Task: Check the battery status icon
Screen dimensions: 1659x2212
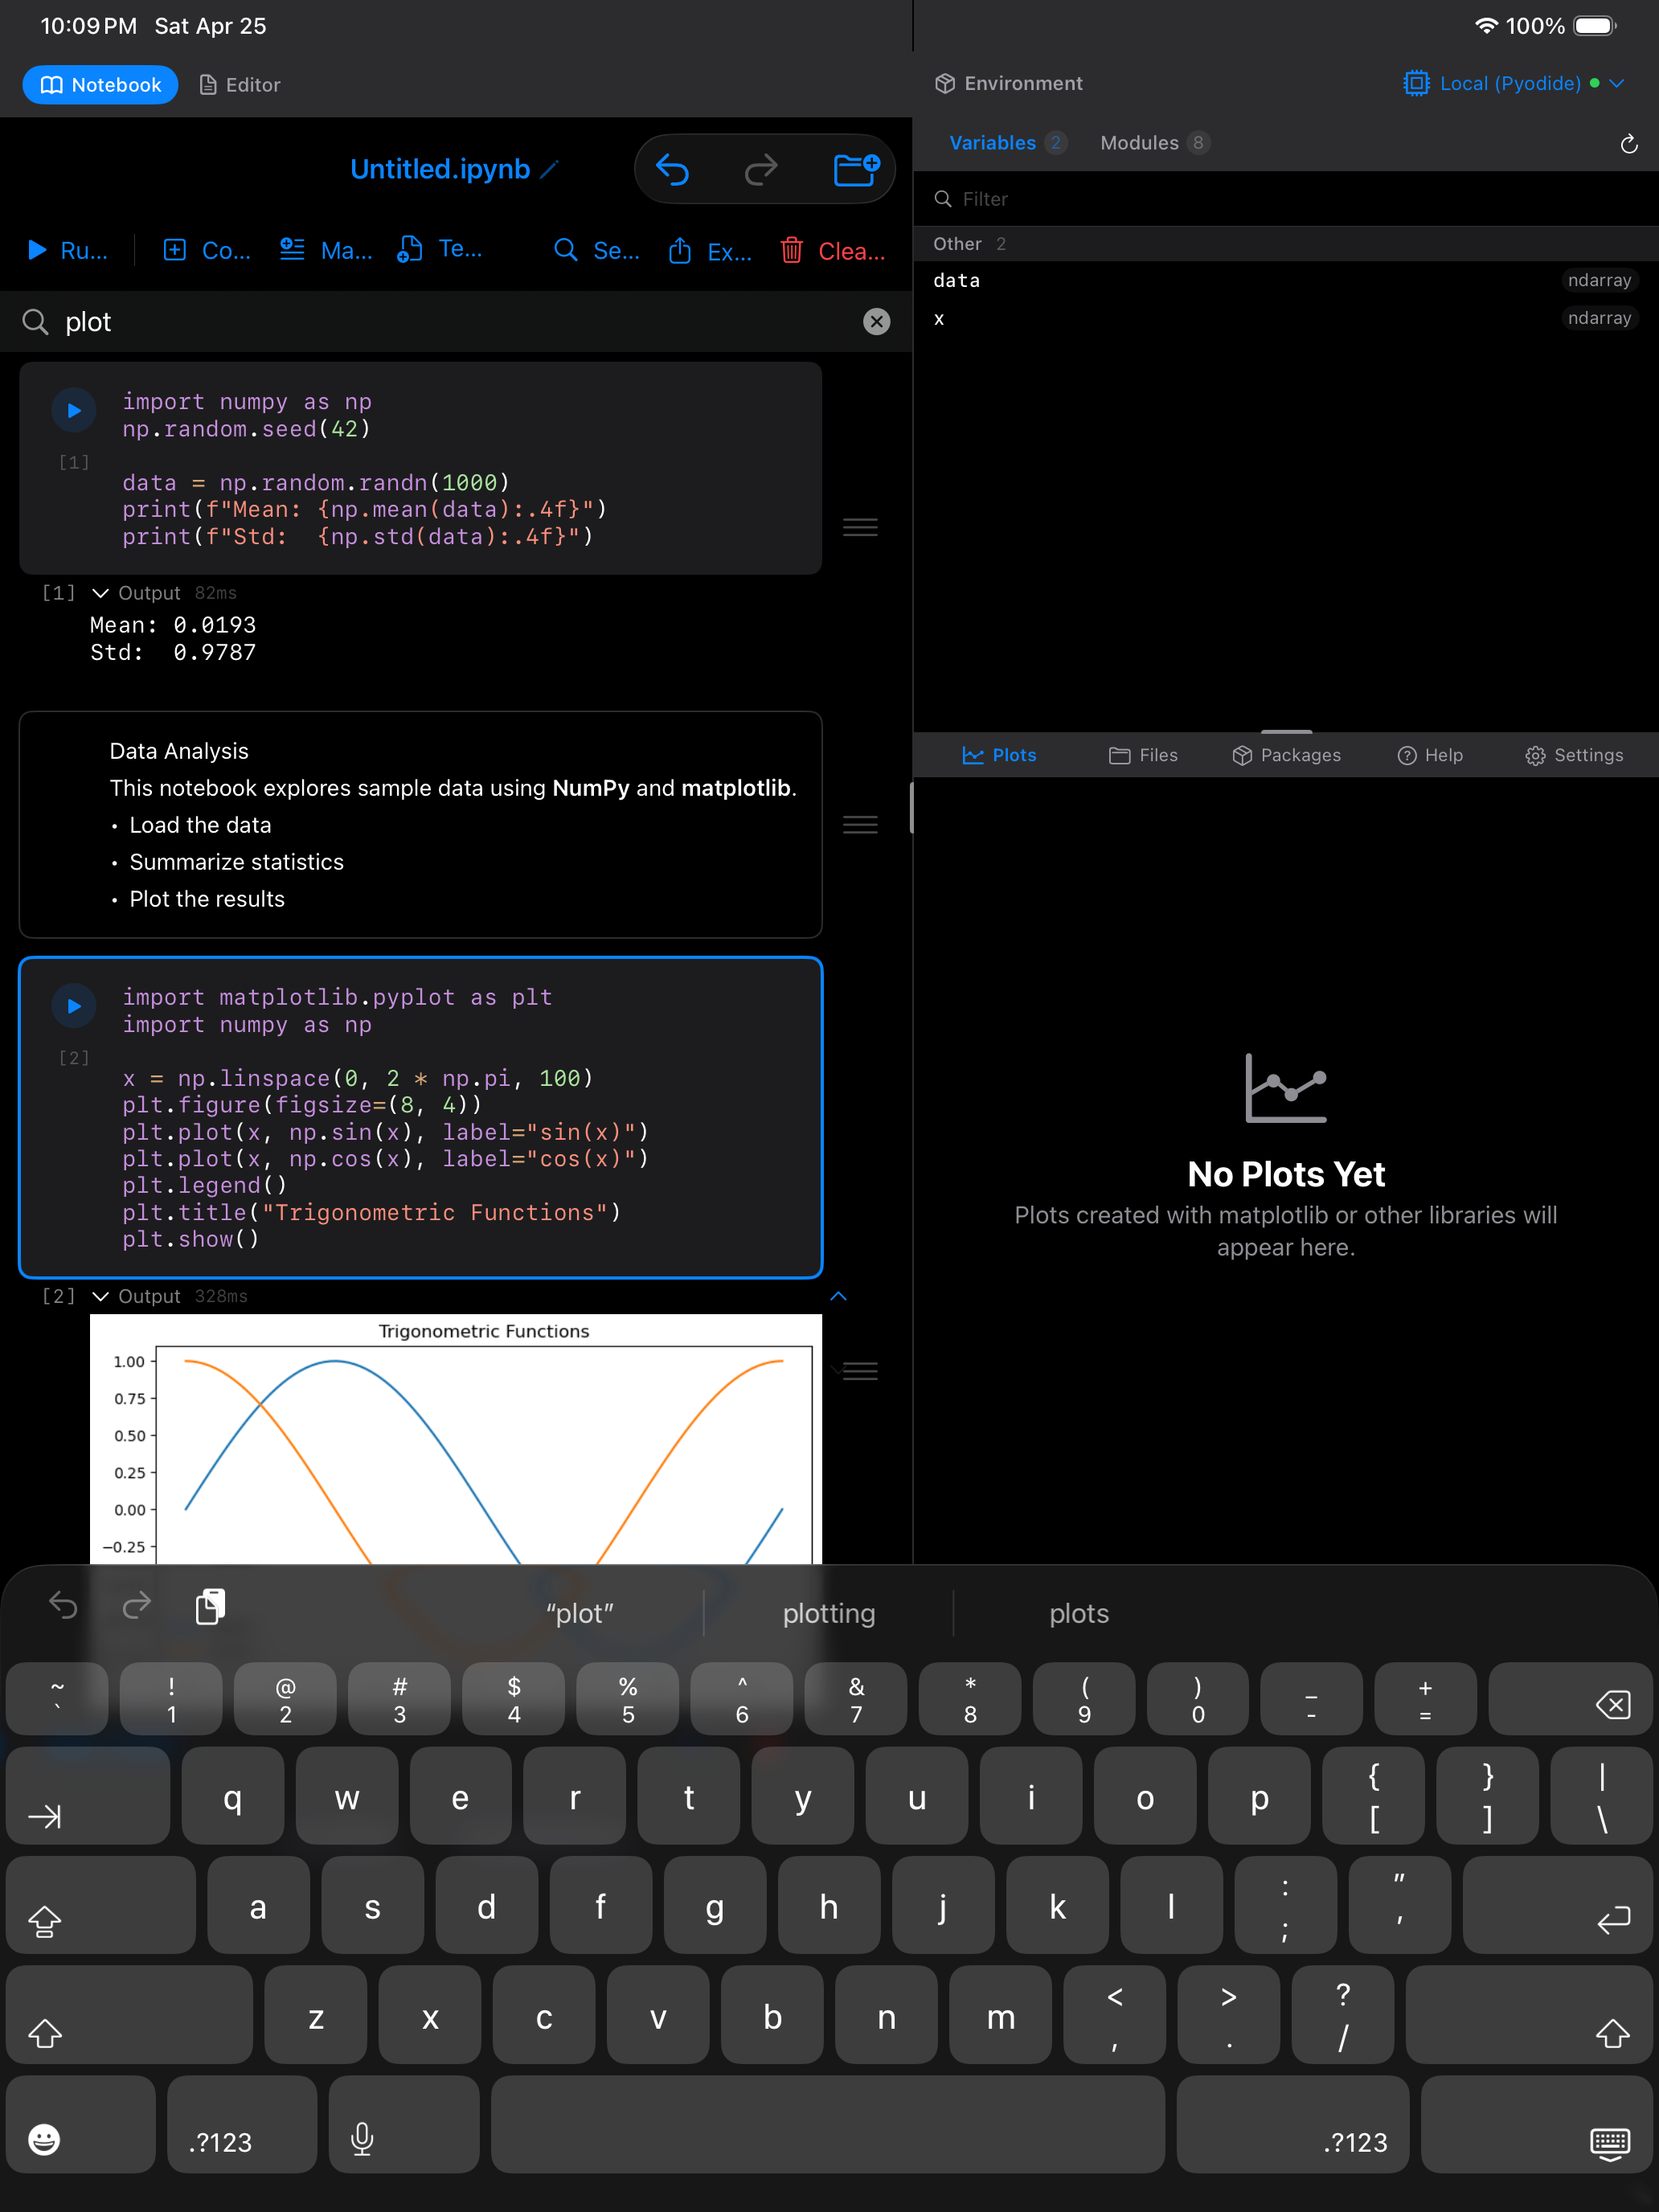Action: click(x=1595, y=26)
